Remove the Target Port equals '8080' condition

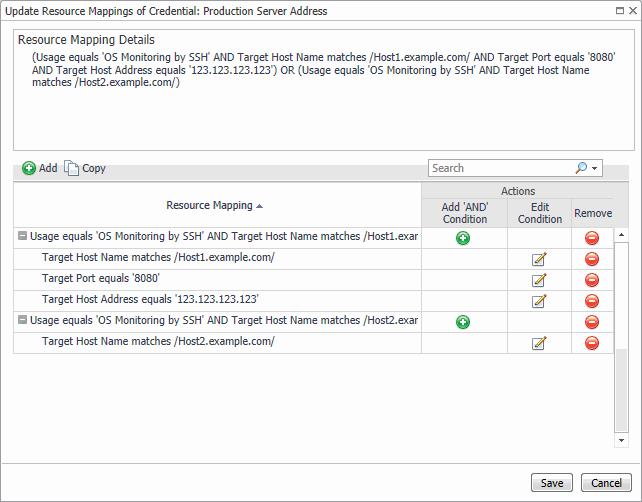tap(591, 280)
